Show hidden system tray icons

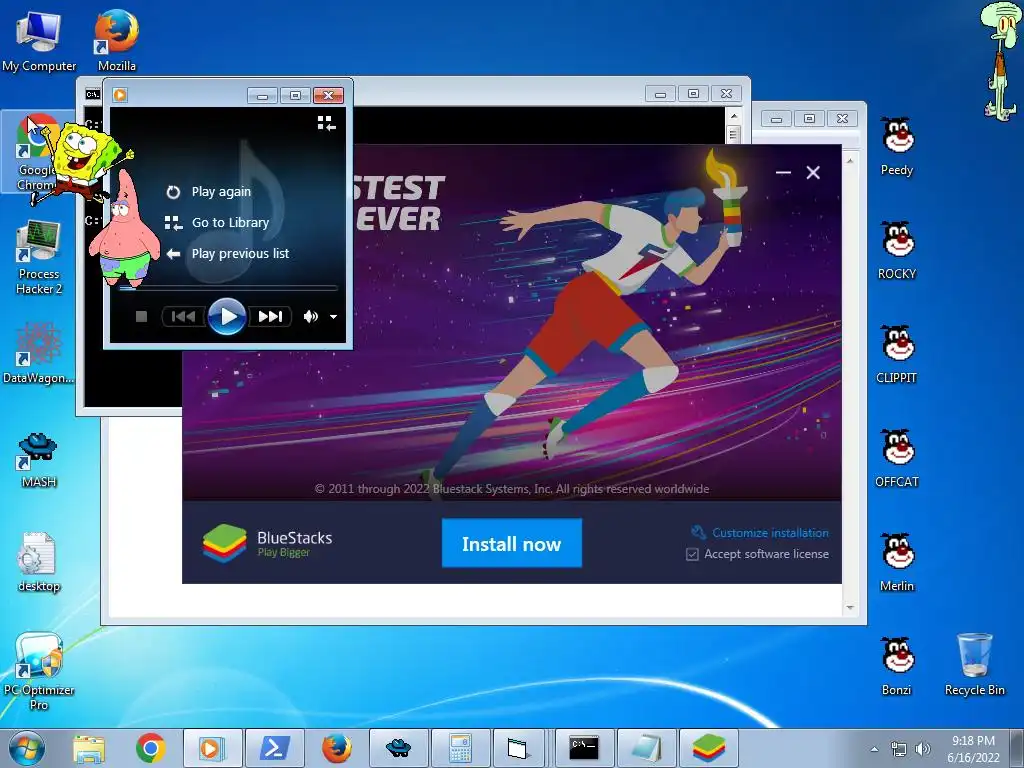coord(874,749)
